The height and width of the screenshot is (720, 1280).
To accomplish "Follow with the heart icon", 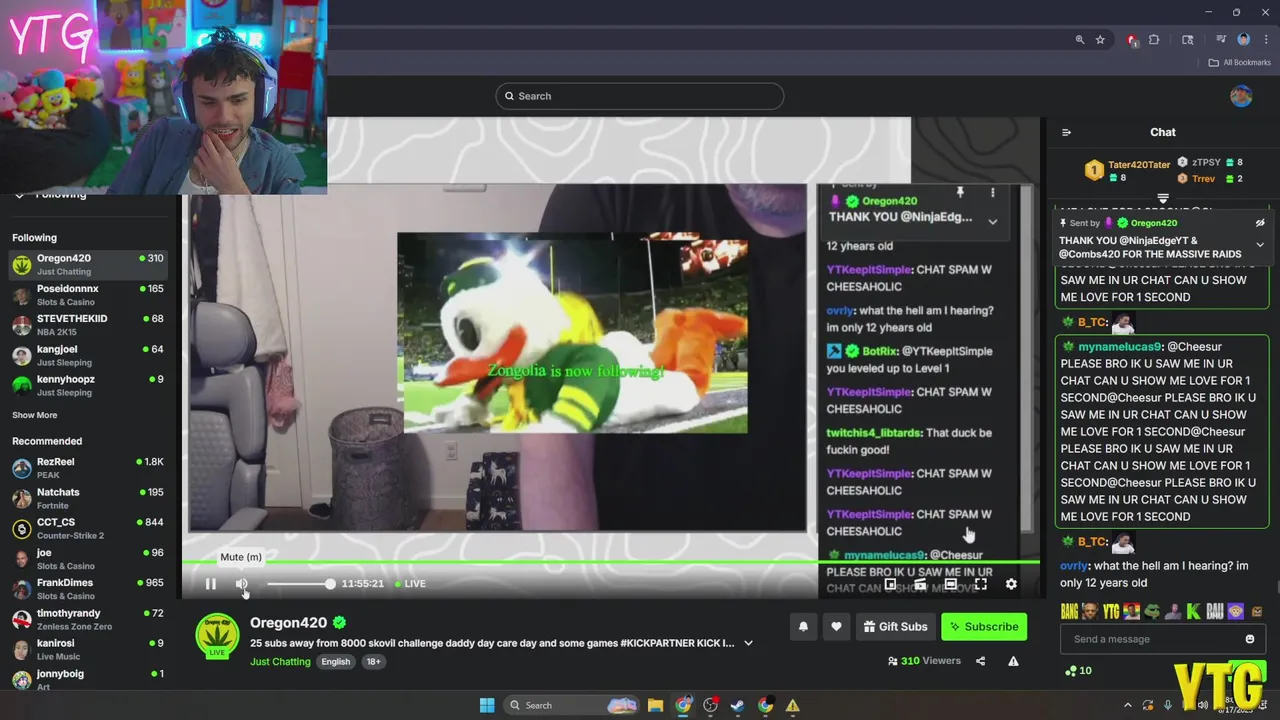I will click(836, 627).
